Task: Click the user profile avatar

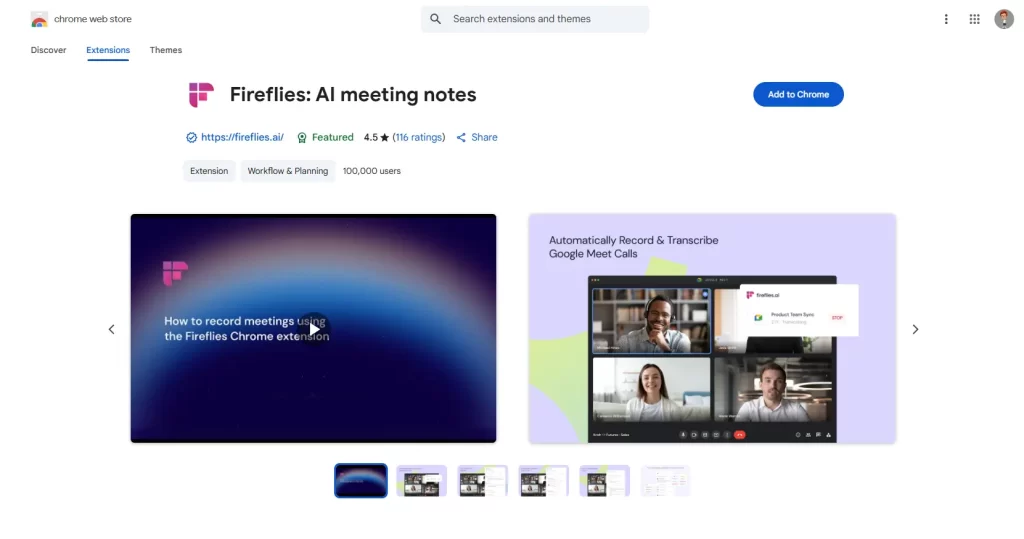Action: click(x=1004, y=19)
